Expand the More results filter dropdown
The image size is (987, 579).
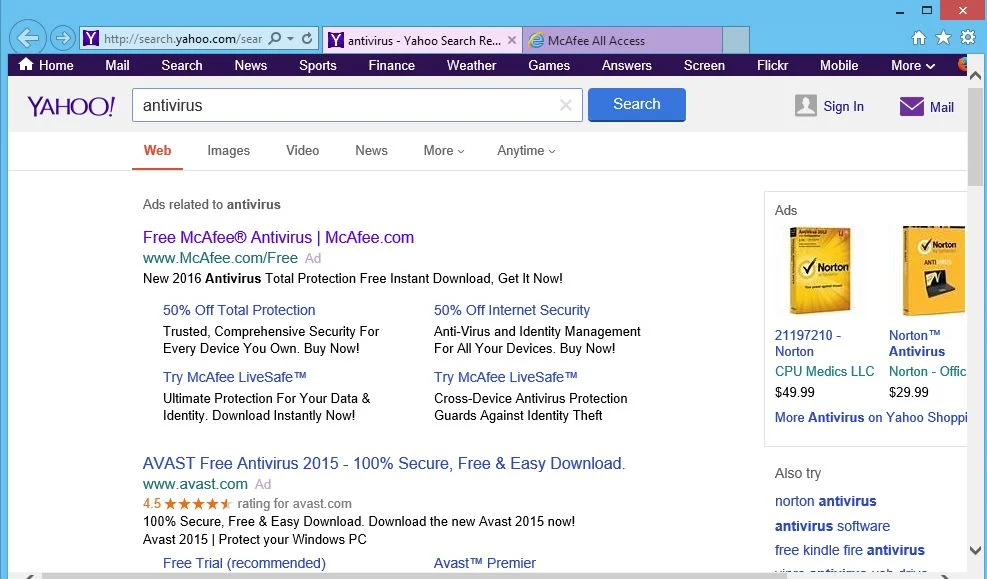[x=444, y=150]
